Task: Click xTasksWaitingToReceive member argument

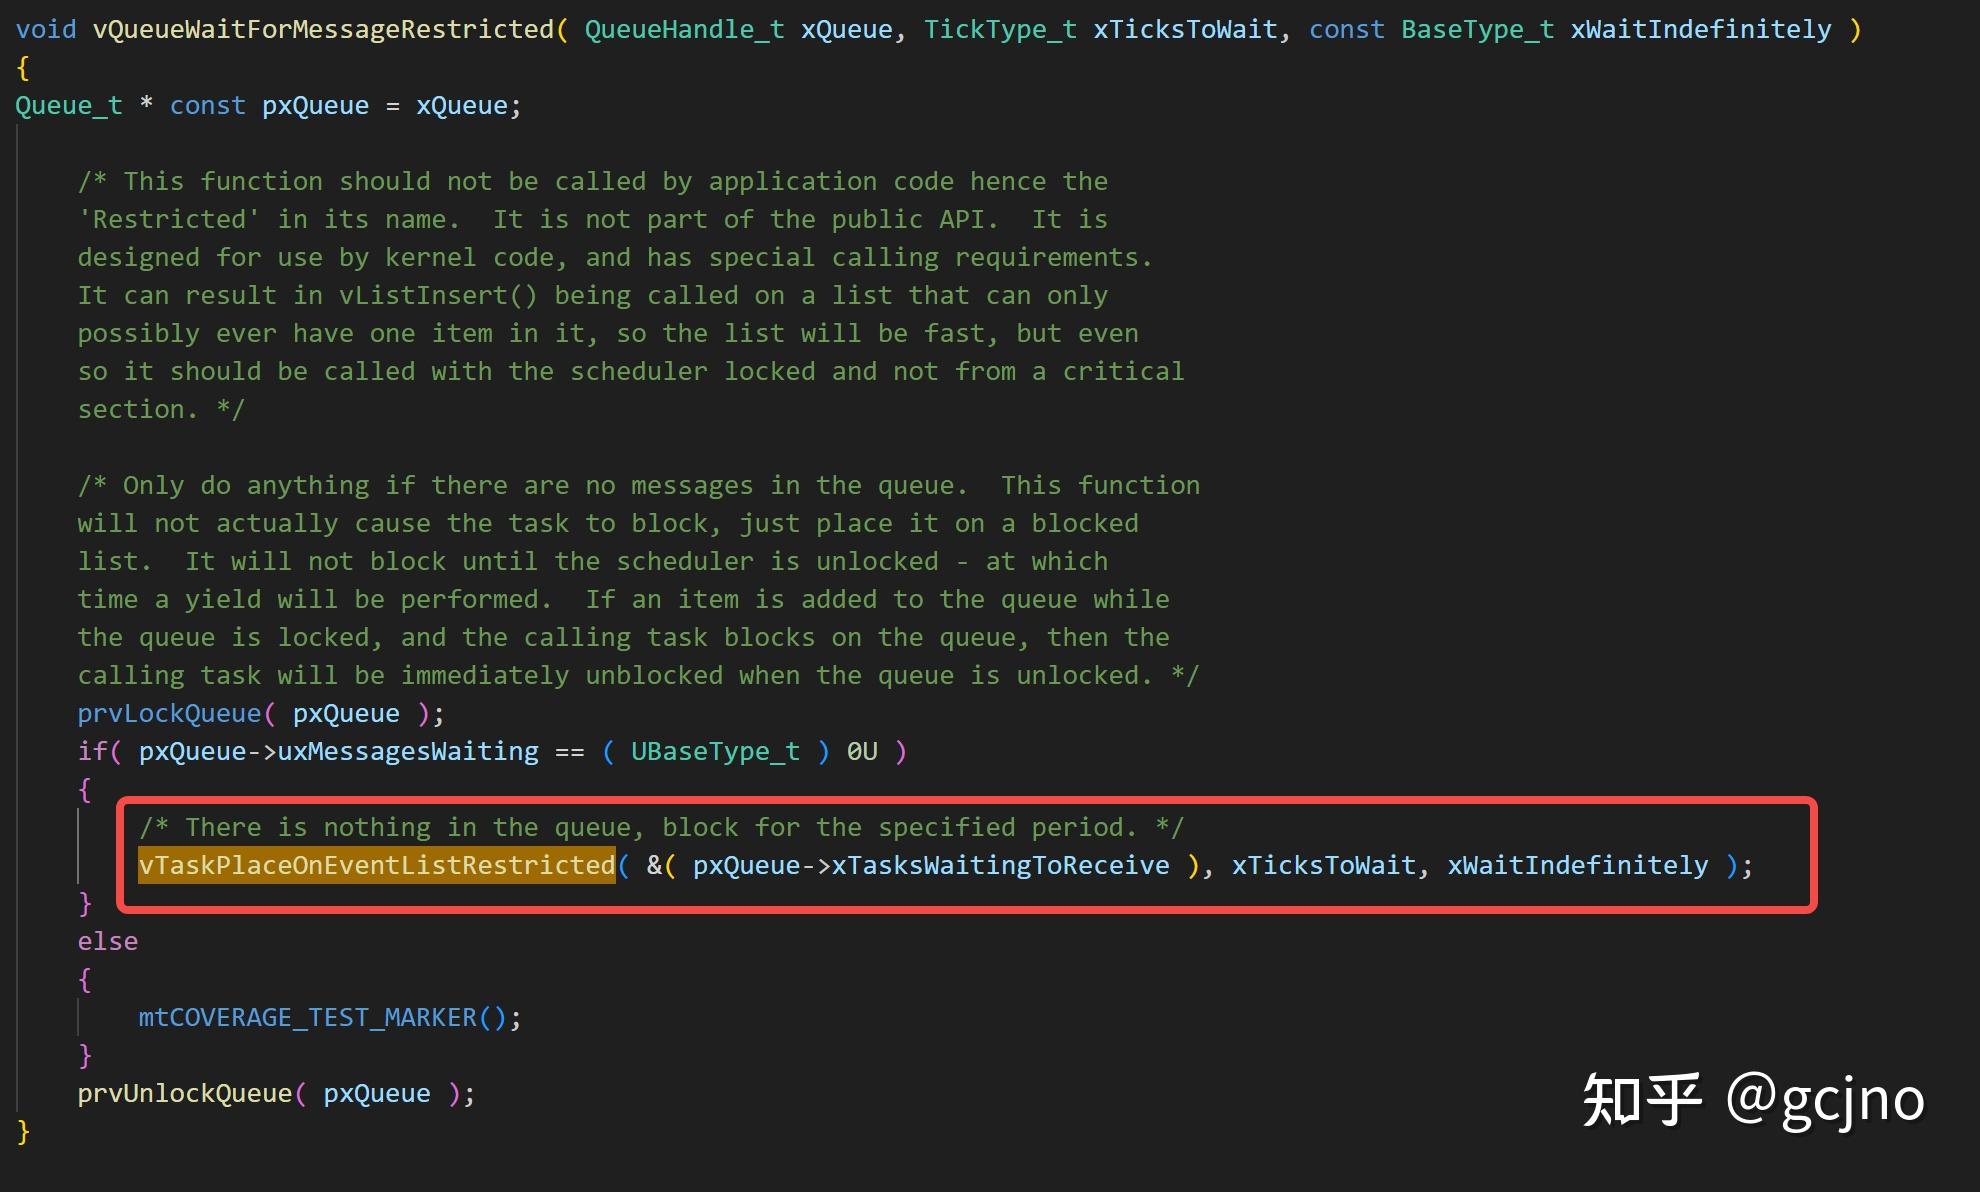Action: (x=1000, y=865)
